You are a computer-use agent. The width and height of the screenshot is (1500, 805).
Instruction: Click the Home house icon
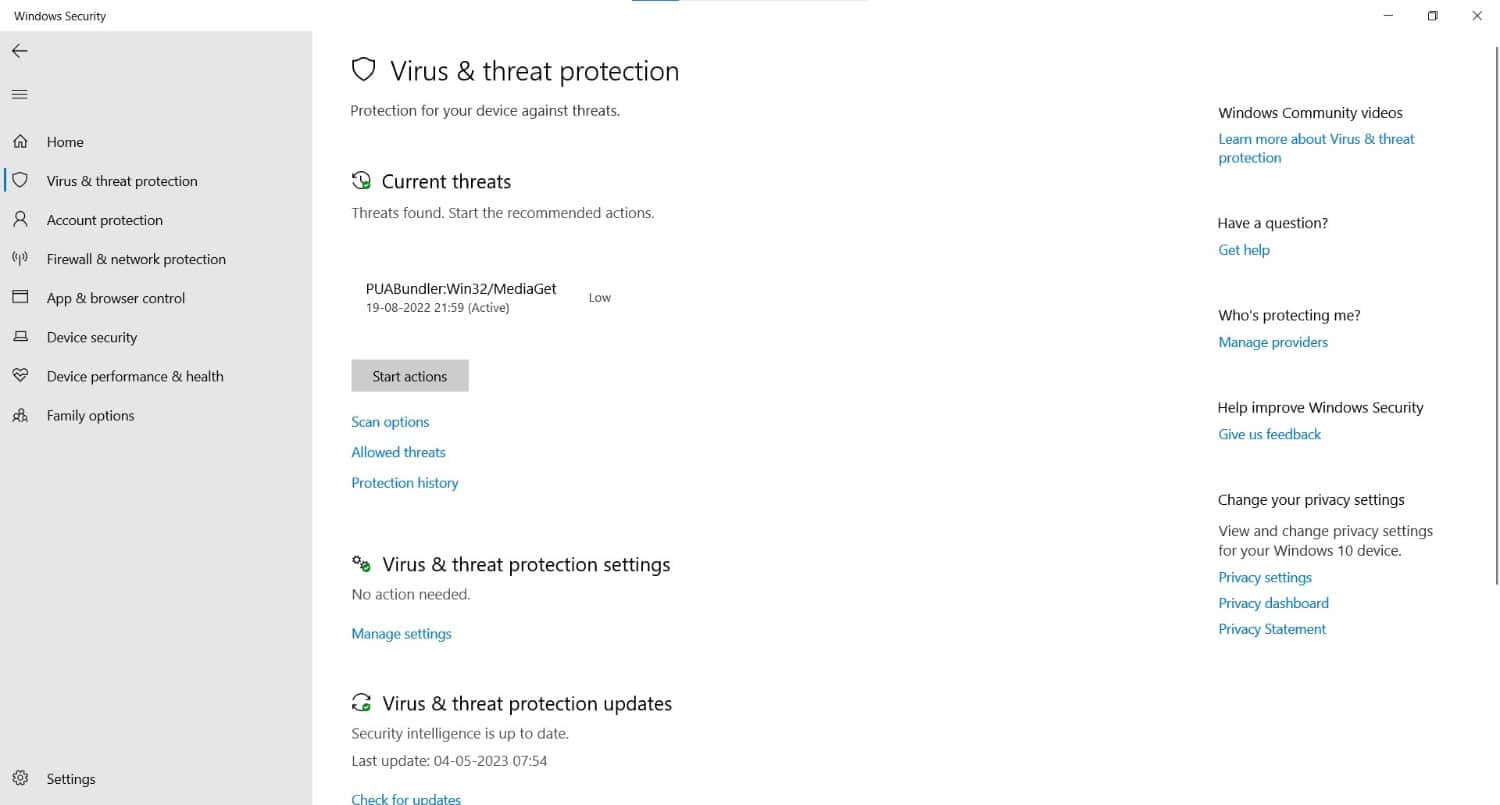(x=20, y=142)
